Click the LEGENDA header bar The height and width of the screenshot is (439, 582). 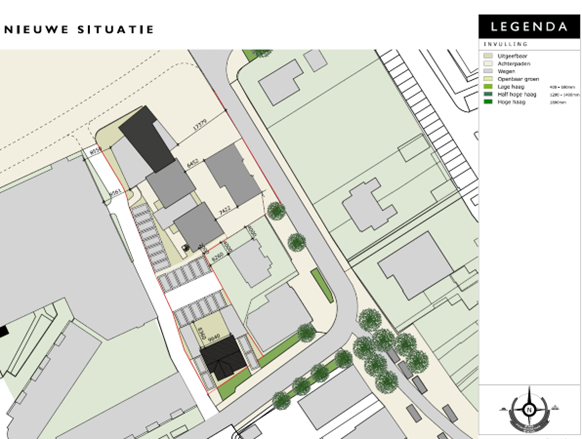pyautogui.click(x=529, y=26)
